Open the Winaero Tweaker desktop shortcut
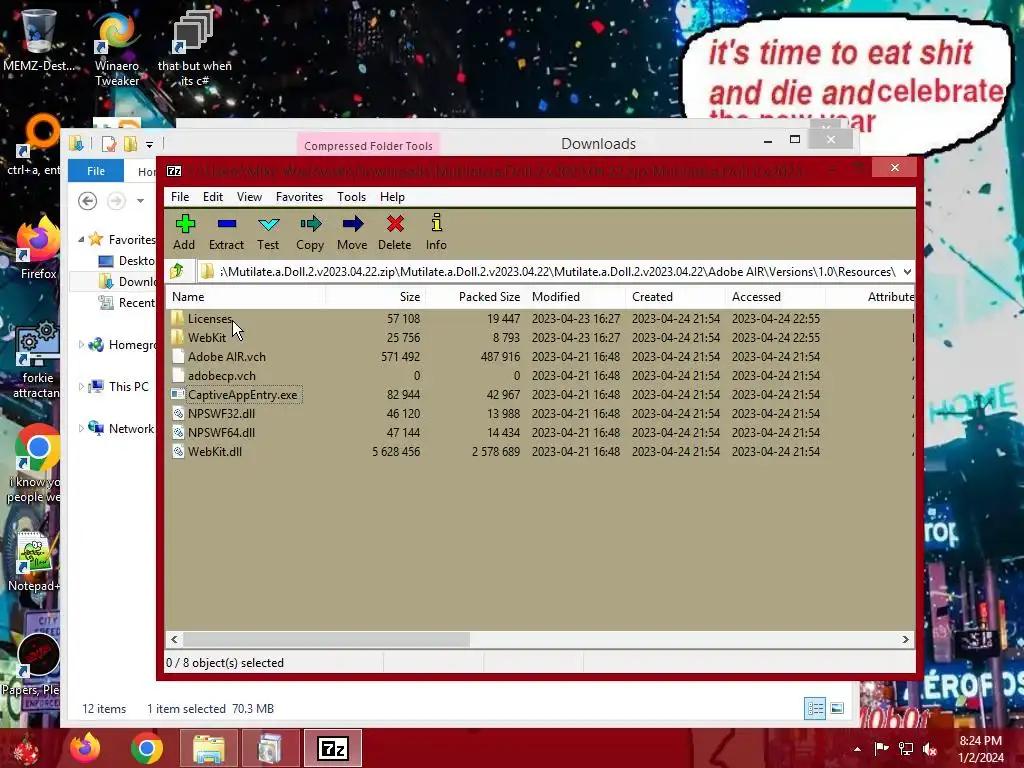Image resolution: width=1024 pixels, height=768 pixels. click(117, 49)
